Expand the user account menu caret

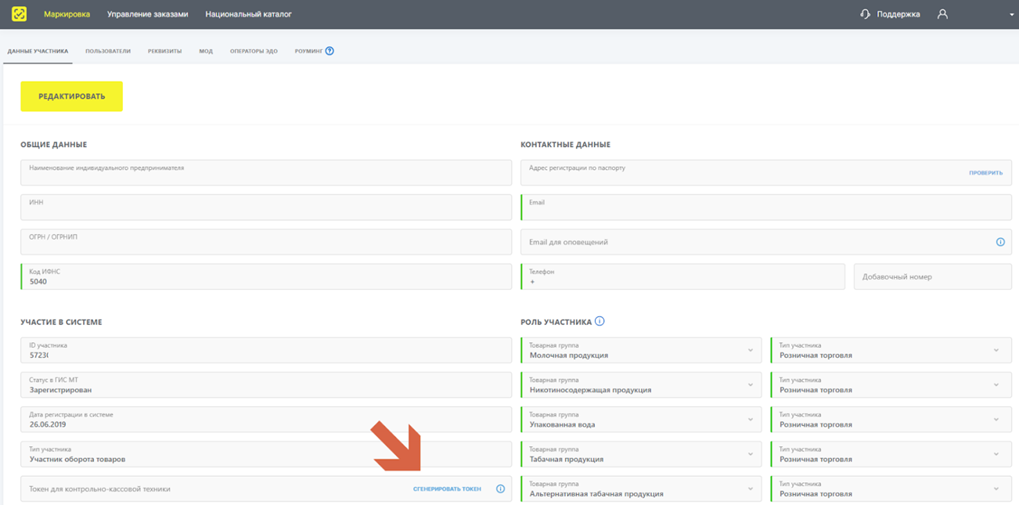click(1011, 14)
